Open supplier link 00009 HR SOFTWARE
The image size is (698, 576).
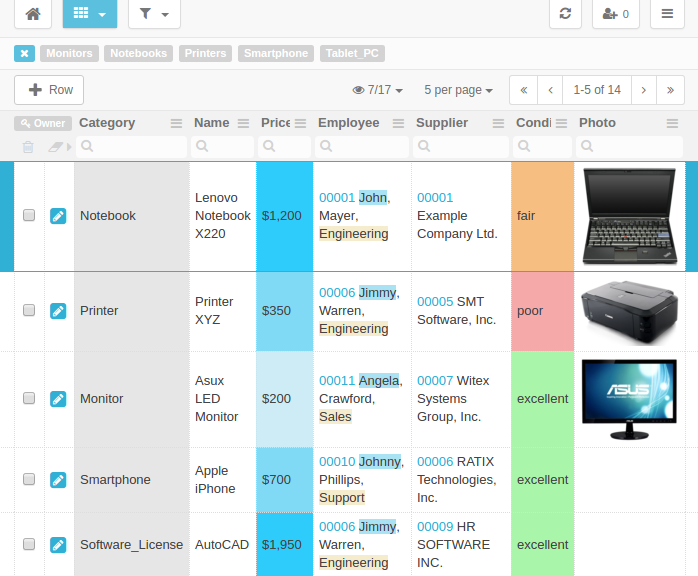click(x=435, y=527)
